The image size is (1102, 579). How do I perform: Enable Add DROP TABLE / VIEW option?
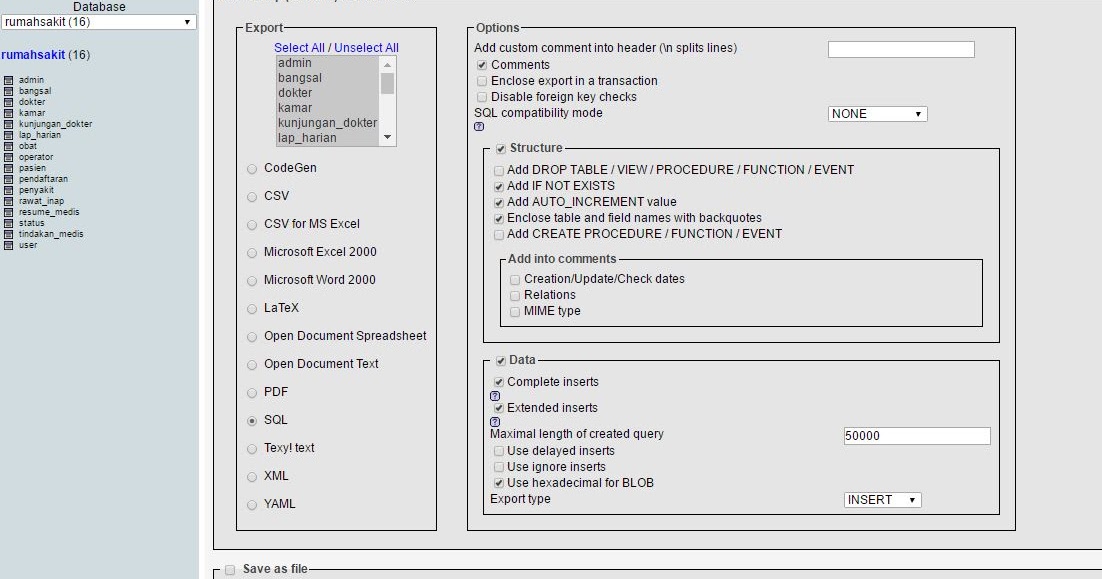pos(499,171)
